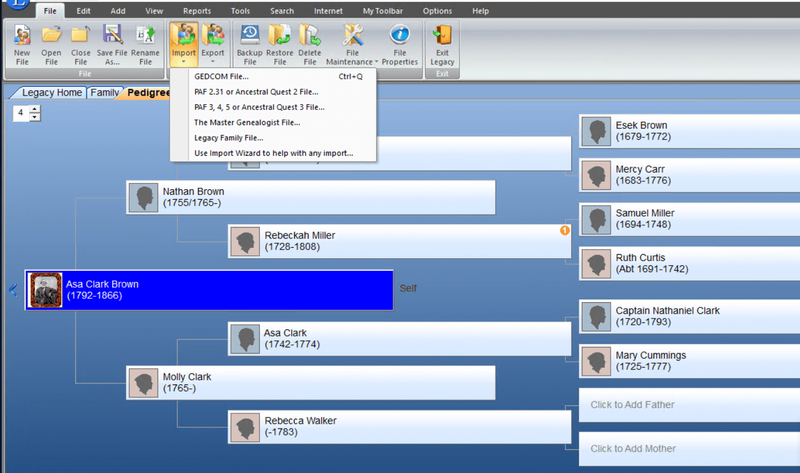Screen dimensions: 800x473
Task: Choose PAF 3, 4, 5 or Ancestral Quest 3 File
Action: pos(273,107)
